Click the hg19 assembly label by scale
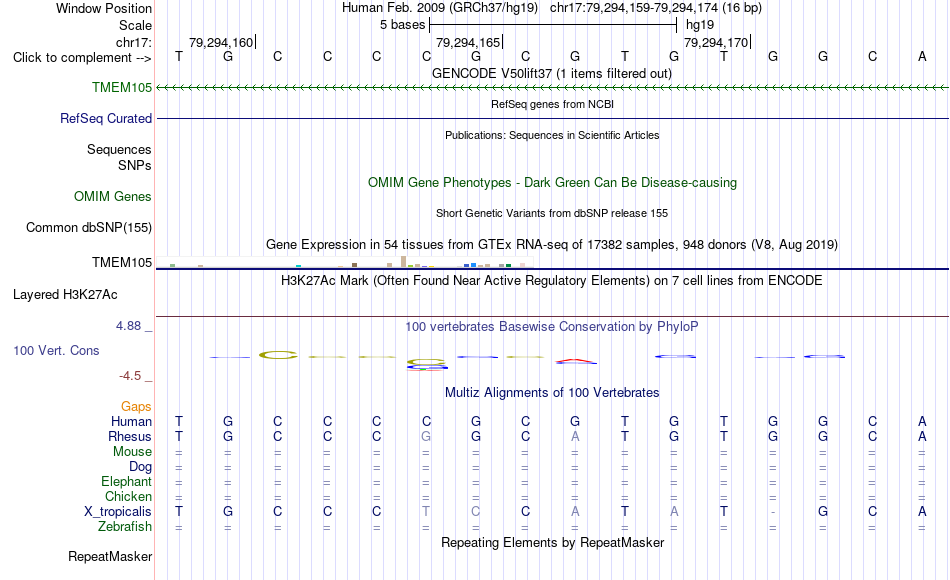This screenshot has height=580, width=950. [700, 25]
